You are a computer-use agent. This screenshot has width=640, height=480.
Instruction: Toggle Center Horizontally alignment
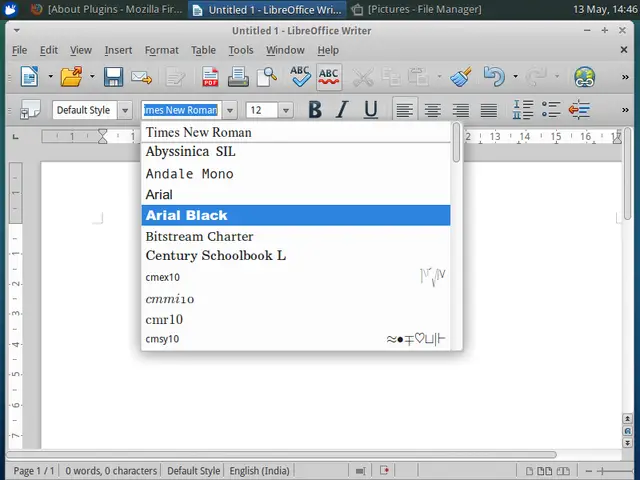click(x=432, y=110)
